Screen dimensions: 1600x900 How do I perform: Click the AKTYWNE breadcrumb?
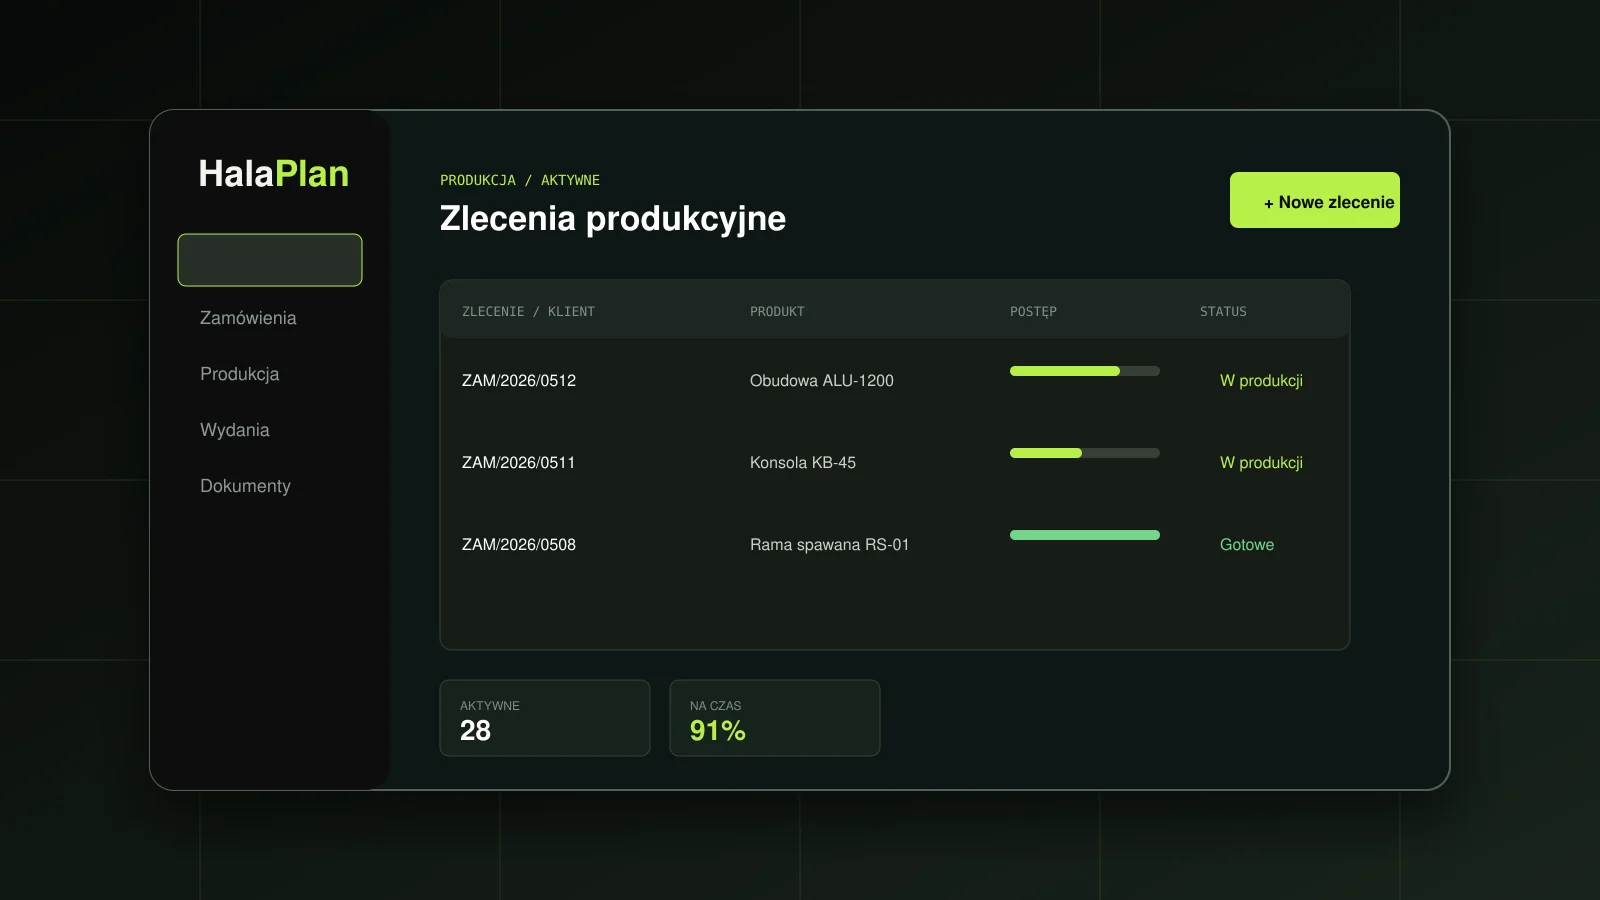click(x=570, y=180)
